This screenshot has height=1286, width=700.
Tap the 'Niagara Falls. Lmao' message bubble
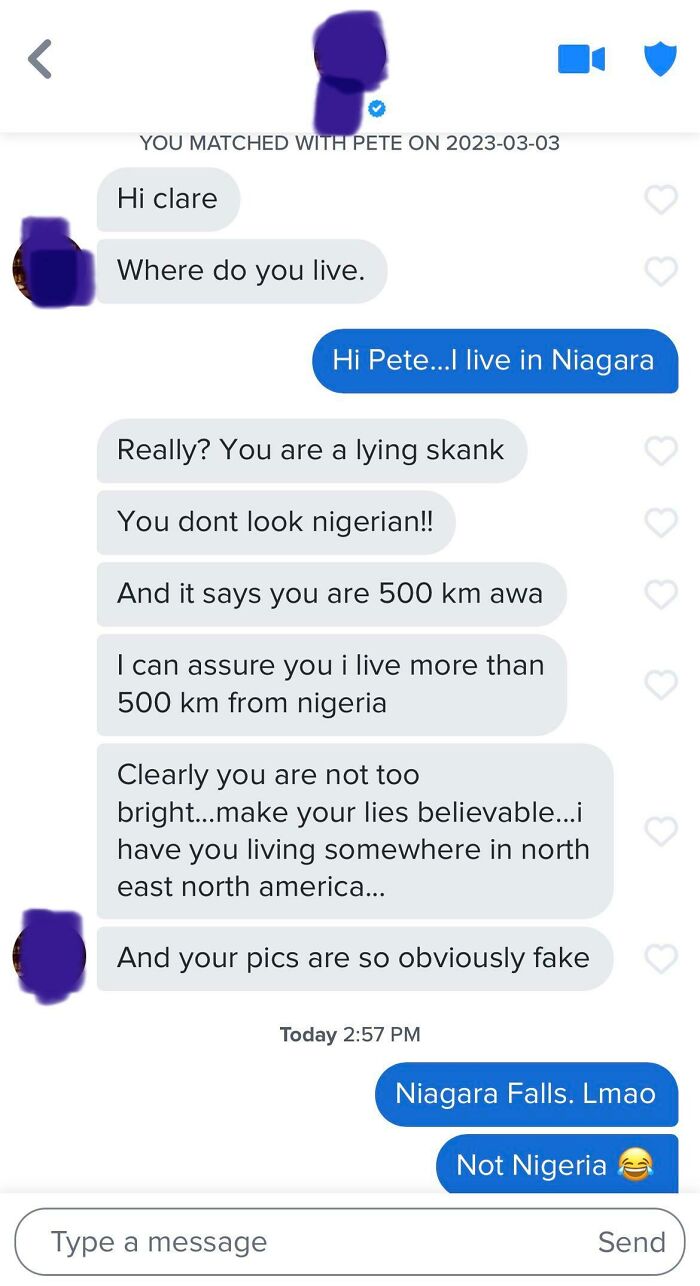(x=526, y=1094)
